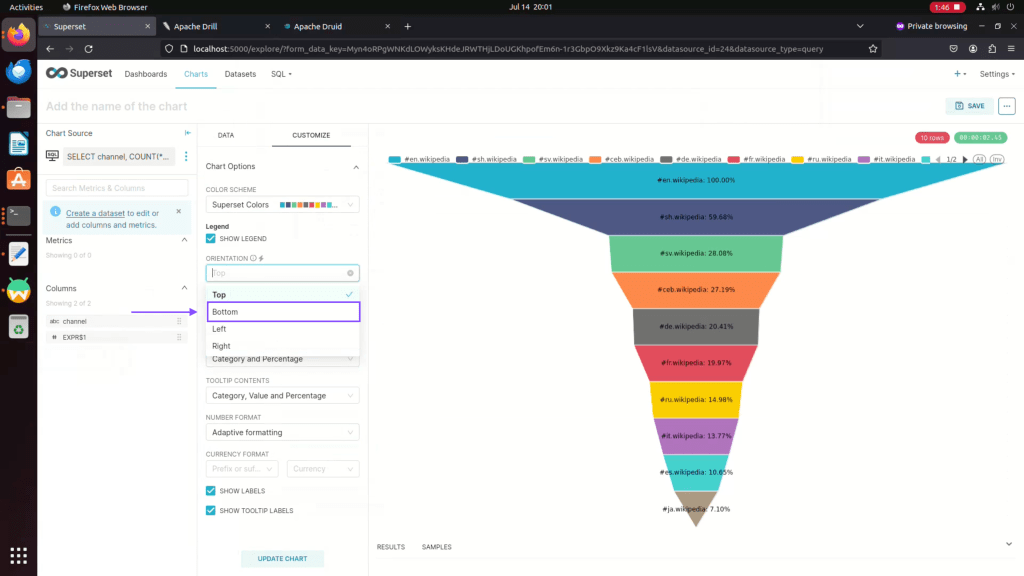Select Bottom from the orientation dropdown

[283, 312]
